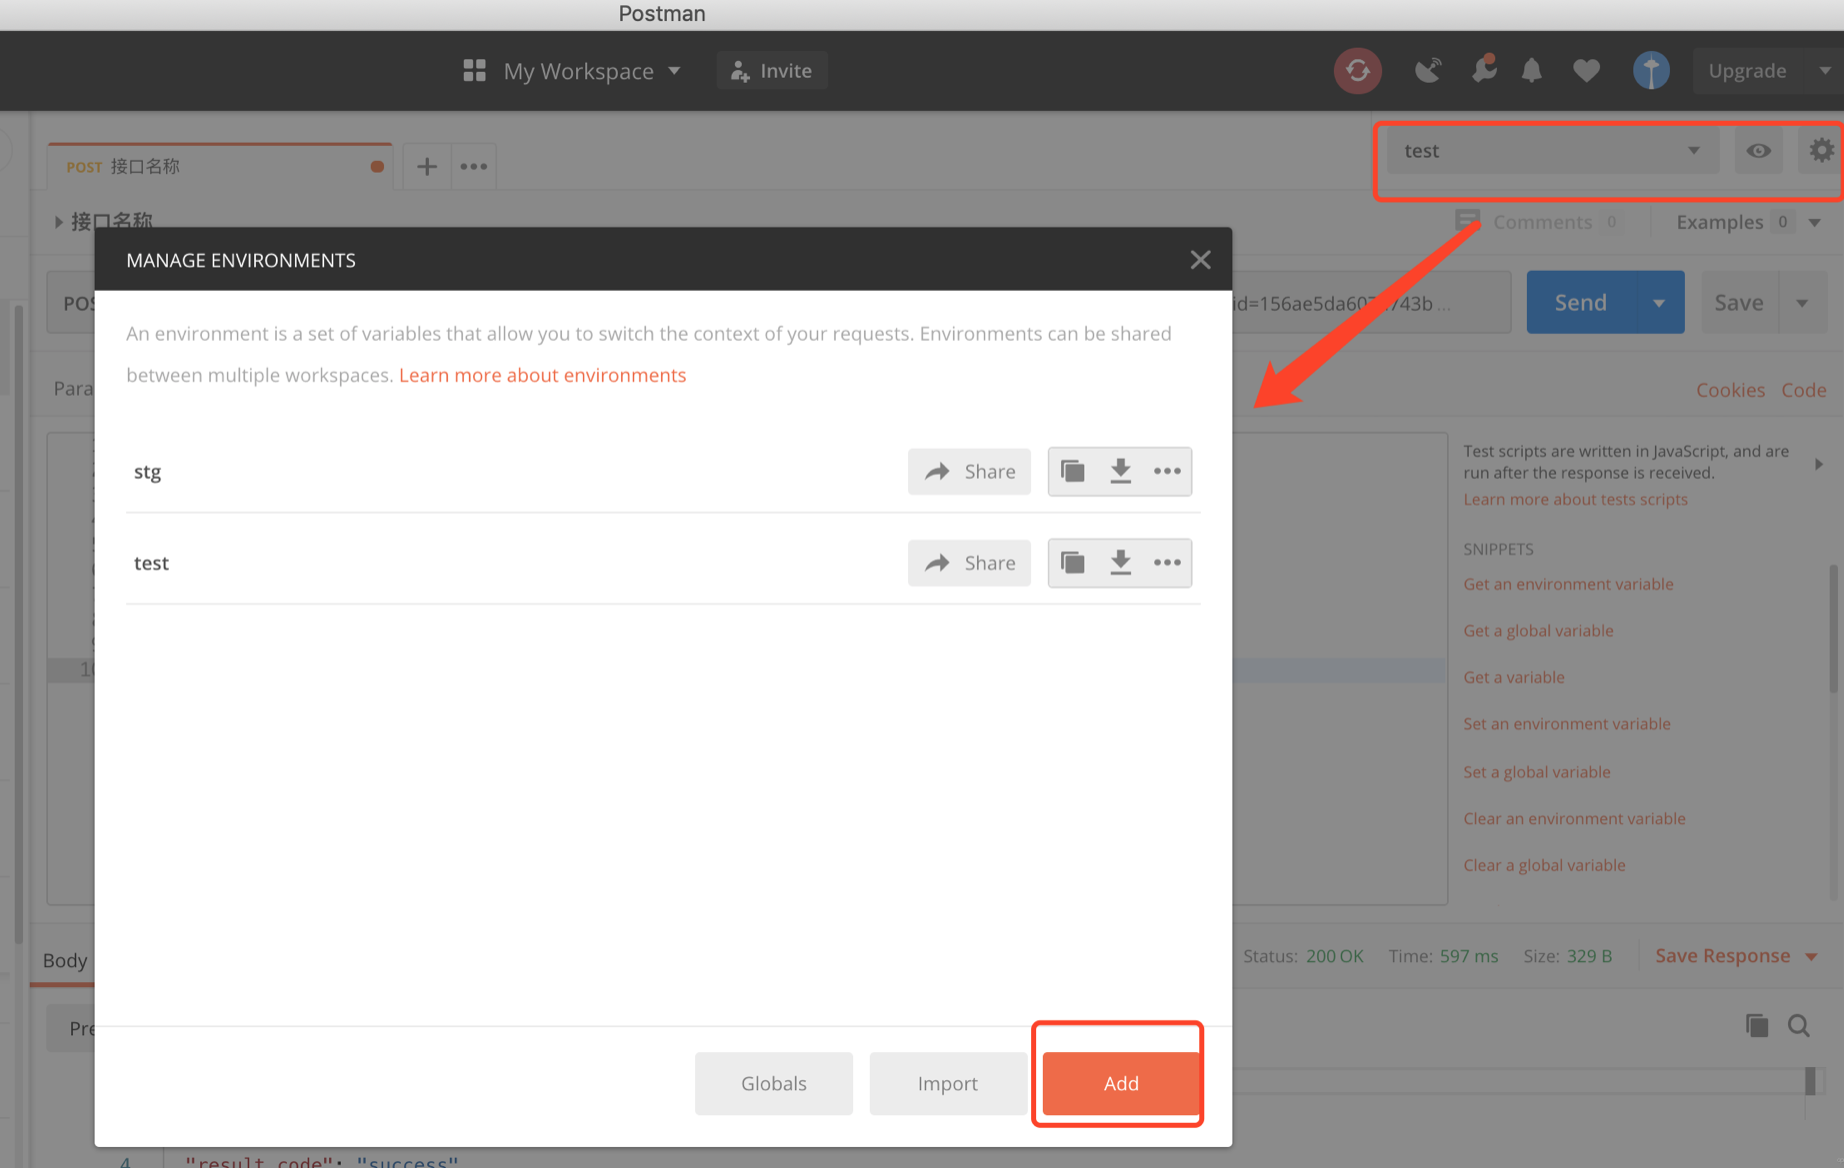Download the stg environment
Viewport: 1844px width, 1168px height.
coord(1120,471)
